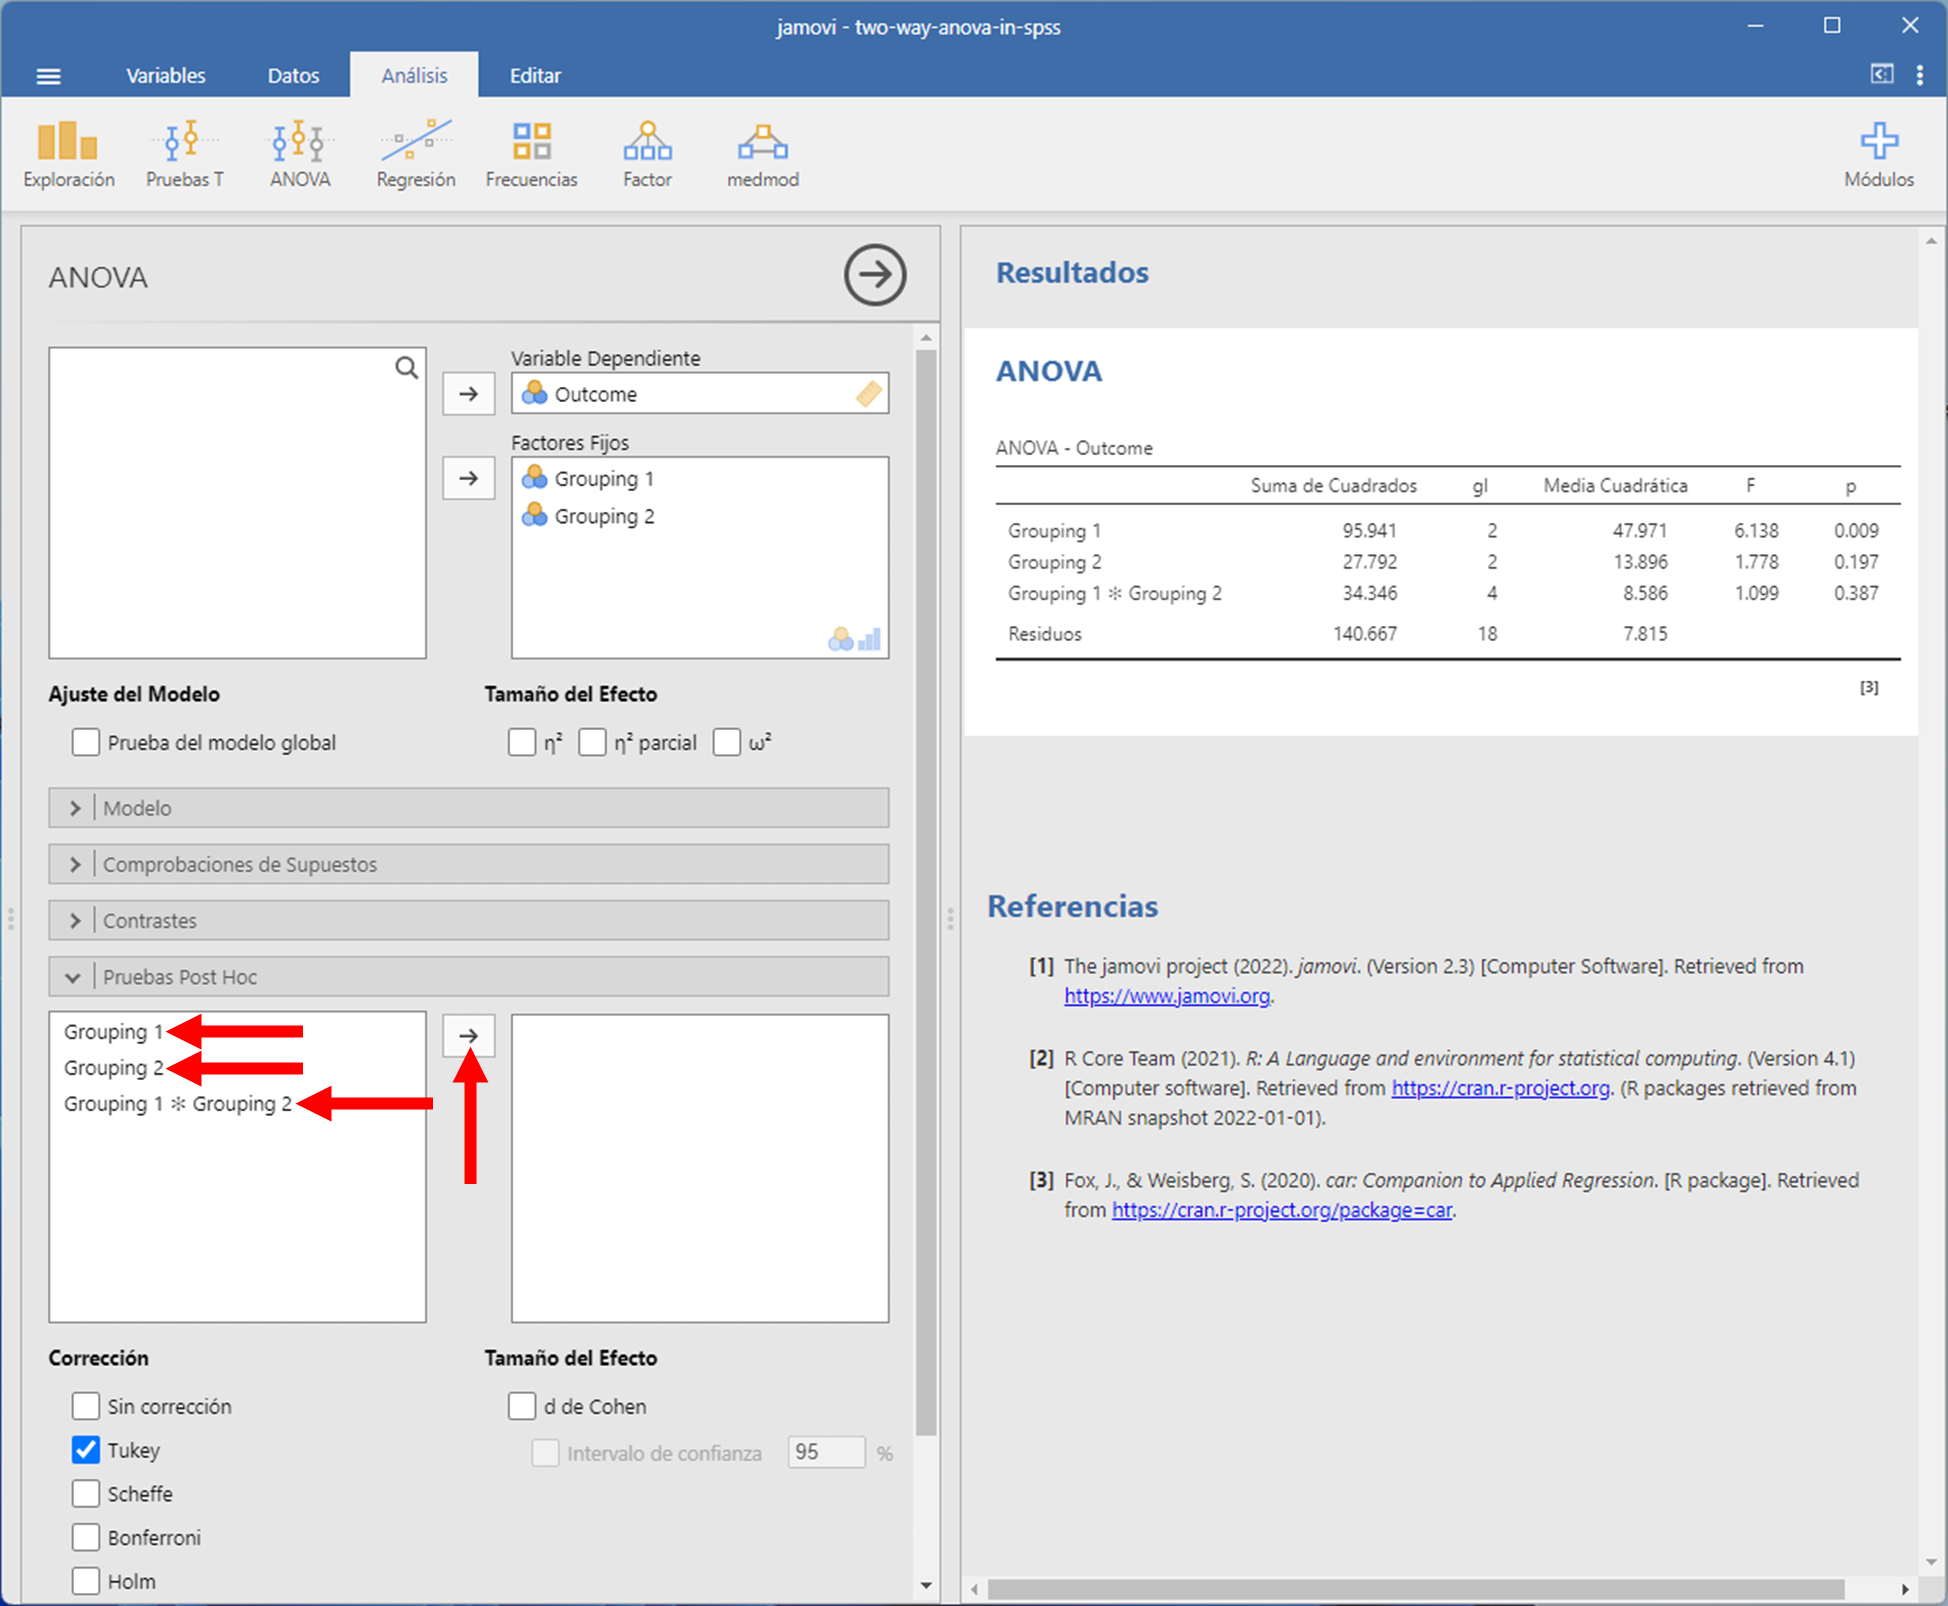Enable Prueba del modelo global checkbox
Viewport: 1948px width, 1606px height.
86,742
